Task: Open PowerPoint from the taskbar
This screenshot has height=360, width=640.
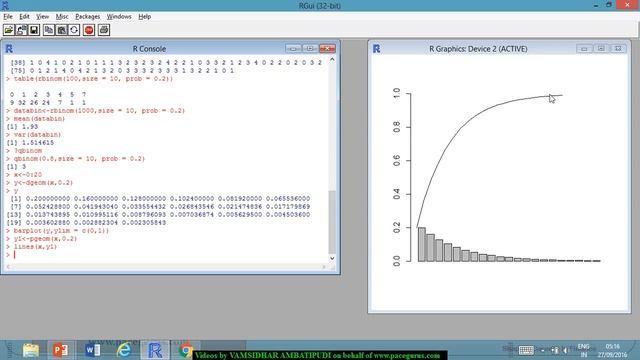Action: [x=61, y=350]
